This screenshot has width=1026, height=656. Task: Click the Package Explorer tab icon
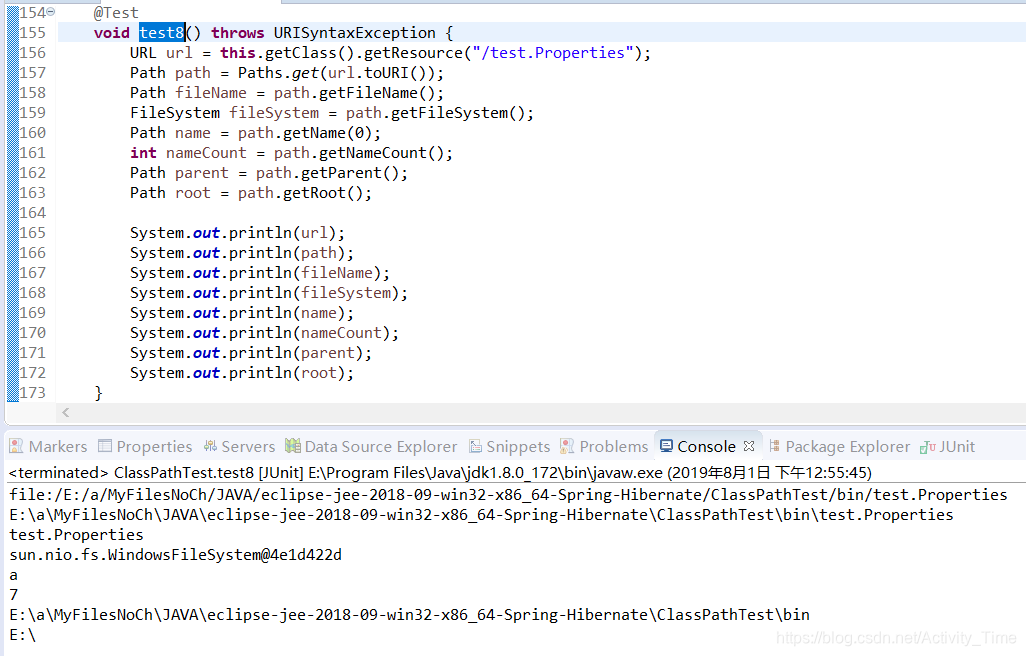[774, 445]
